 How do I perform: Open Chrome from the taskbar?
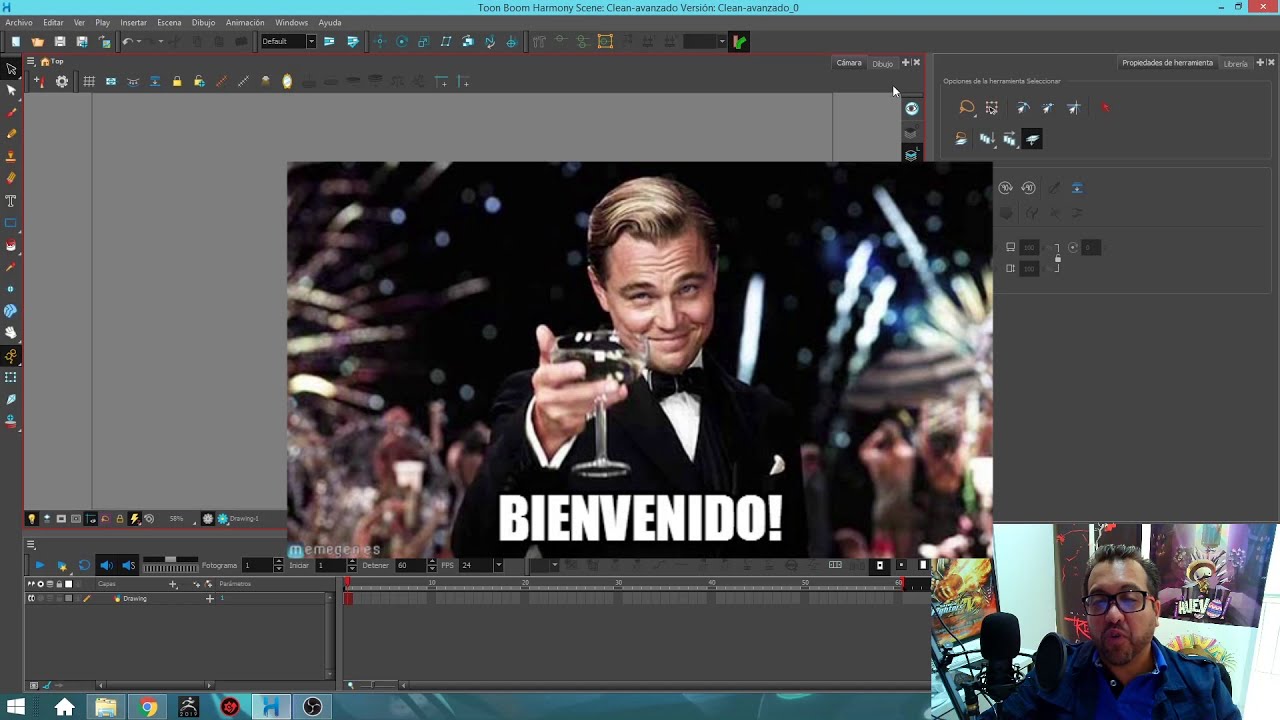pos(148,707)
